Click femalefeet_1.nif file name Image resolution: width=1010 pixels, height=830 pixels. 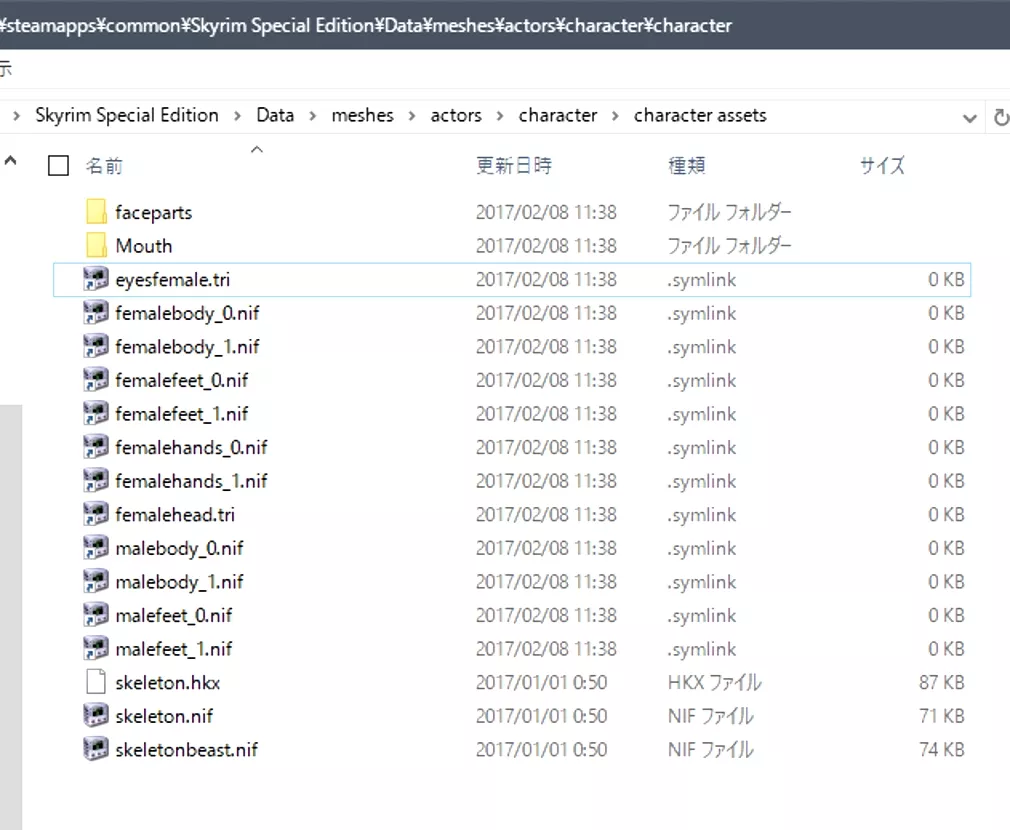(182, 413)
